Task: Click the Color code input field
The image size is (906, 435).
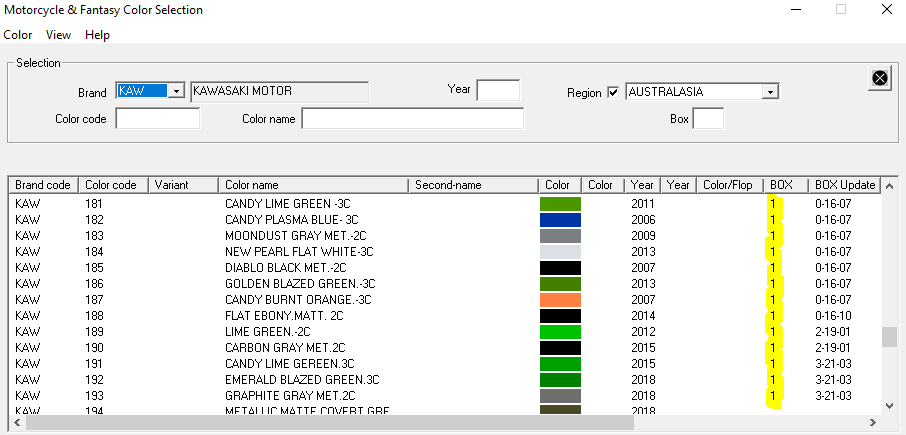Action: pos(157,119)
